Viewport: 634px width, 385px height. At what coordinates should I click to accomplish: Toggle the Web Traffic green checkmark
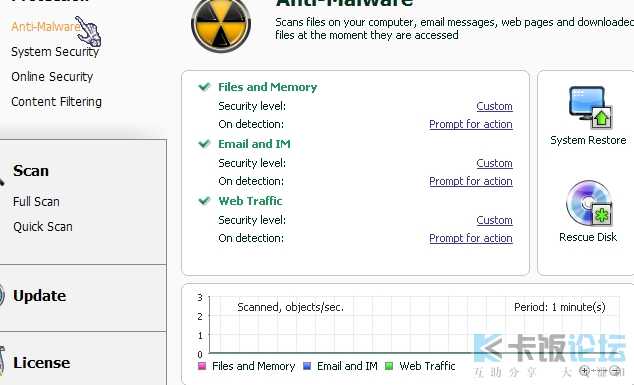[x=204, y=201]
